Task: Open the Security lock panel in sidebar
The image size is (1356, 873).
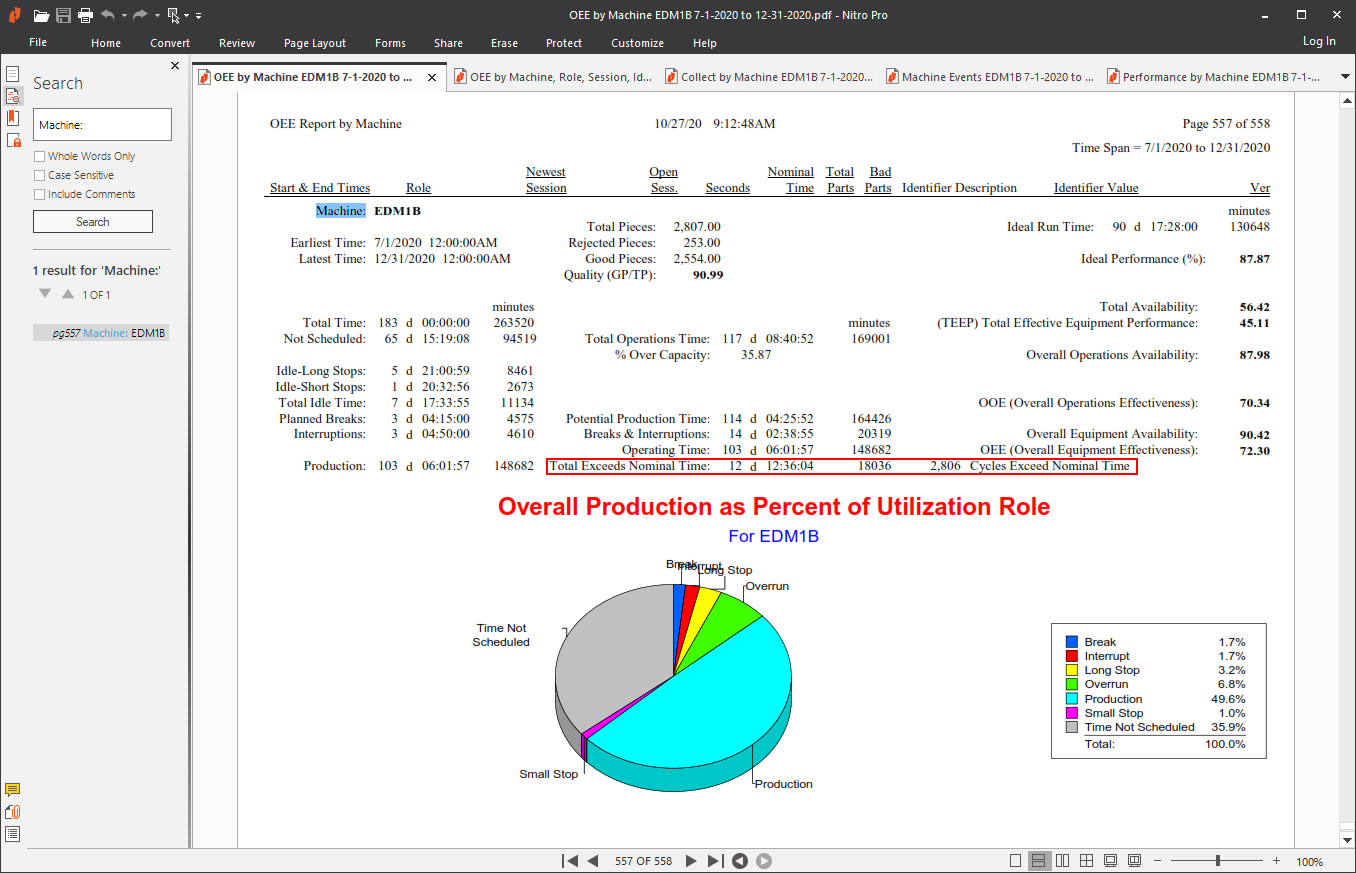Action: coord(13,140)
